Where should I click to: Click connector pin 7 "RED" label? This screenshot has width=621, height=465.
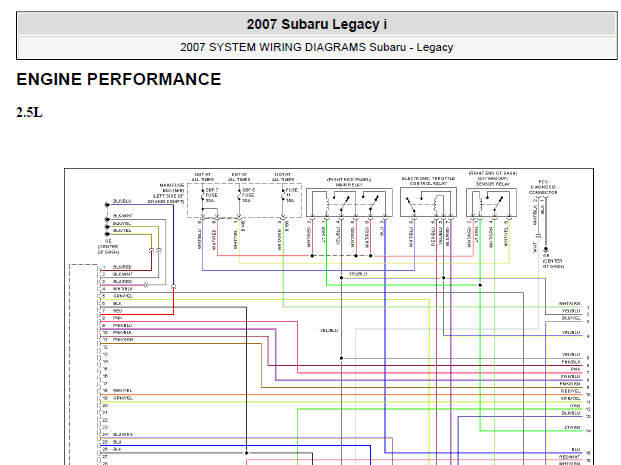pyautogui.click(x=118, y=311)
